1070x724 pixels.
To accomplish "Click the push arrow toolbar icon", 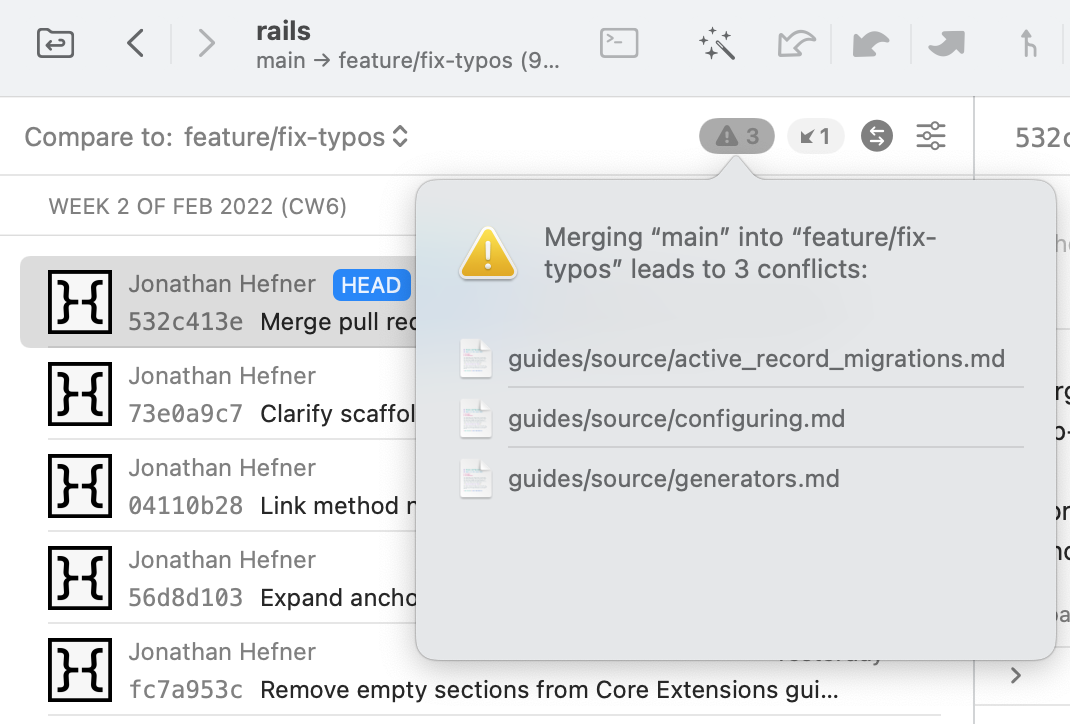I will (946, 43).
